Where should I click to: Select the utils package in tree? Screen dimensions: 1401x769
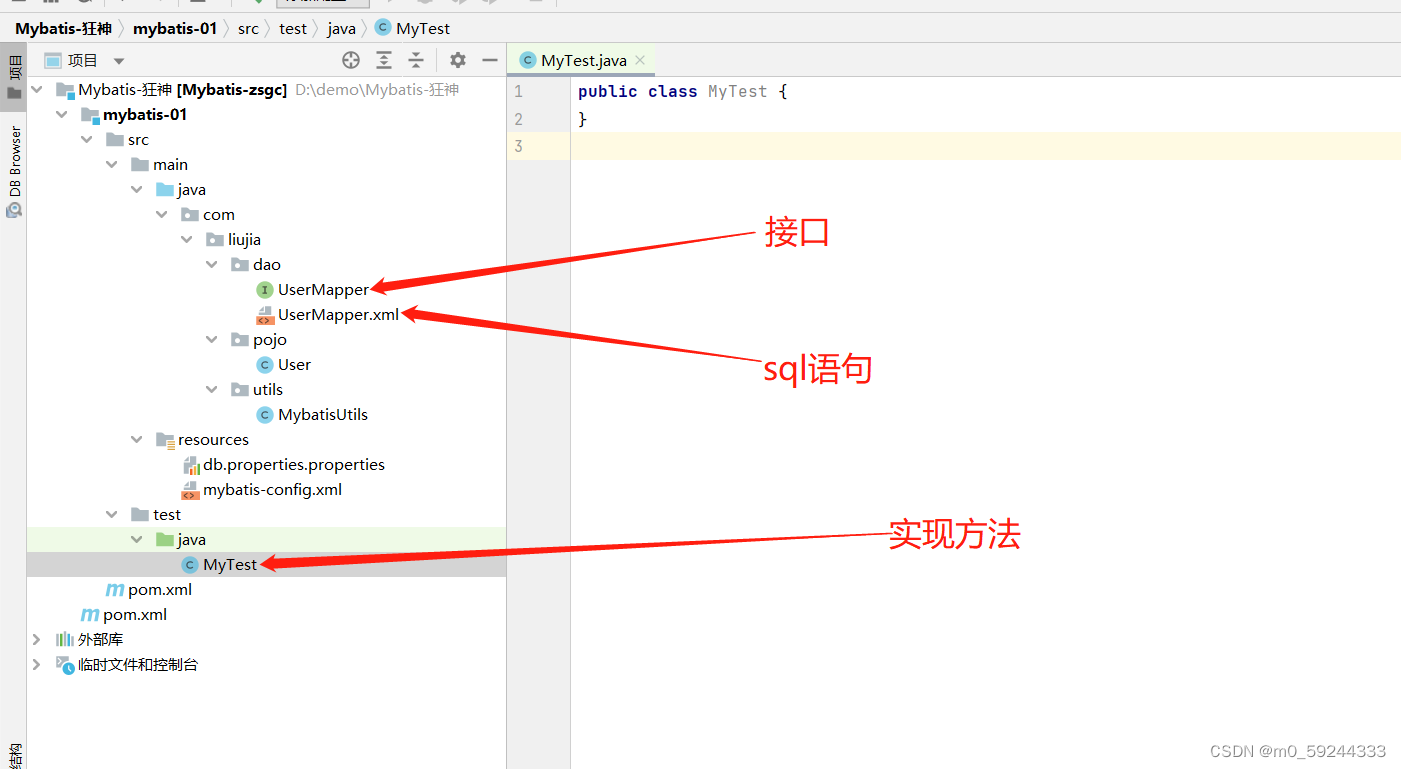[268, 389]
